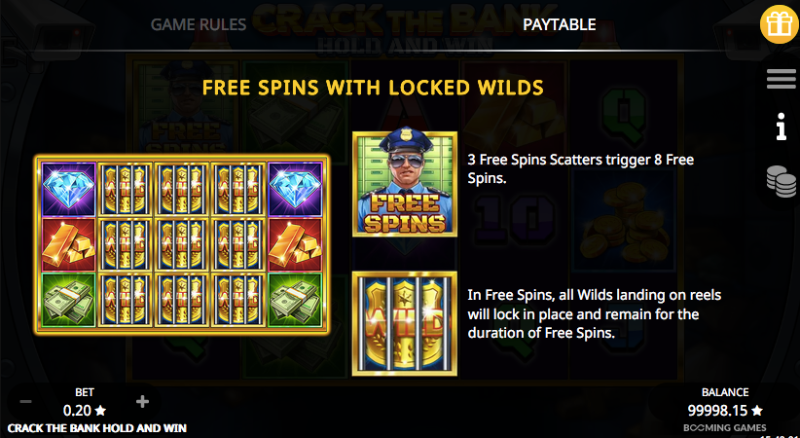The width and height of the screenshot is (800, 438).
Task: Increase bet with the plus button
Action: click(x=142, y=402)
